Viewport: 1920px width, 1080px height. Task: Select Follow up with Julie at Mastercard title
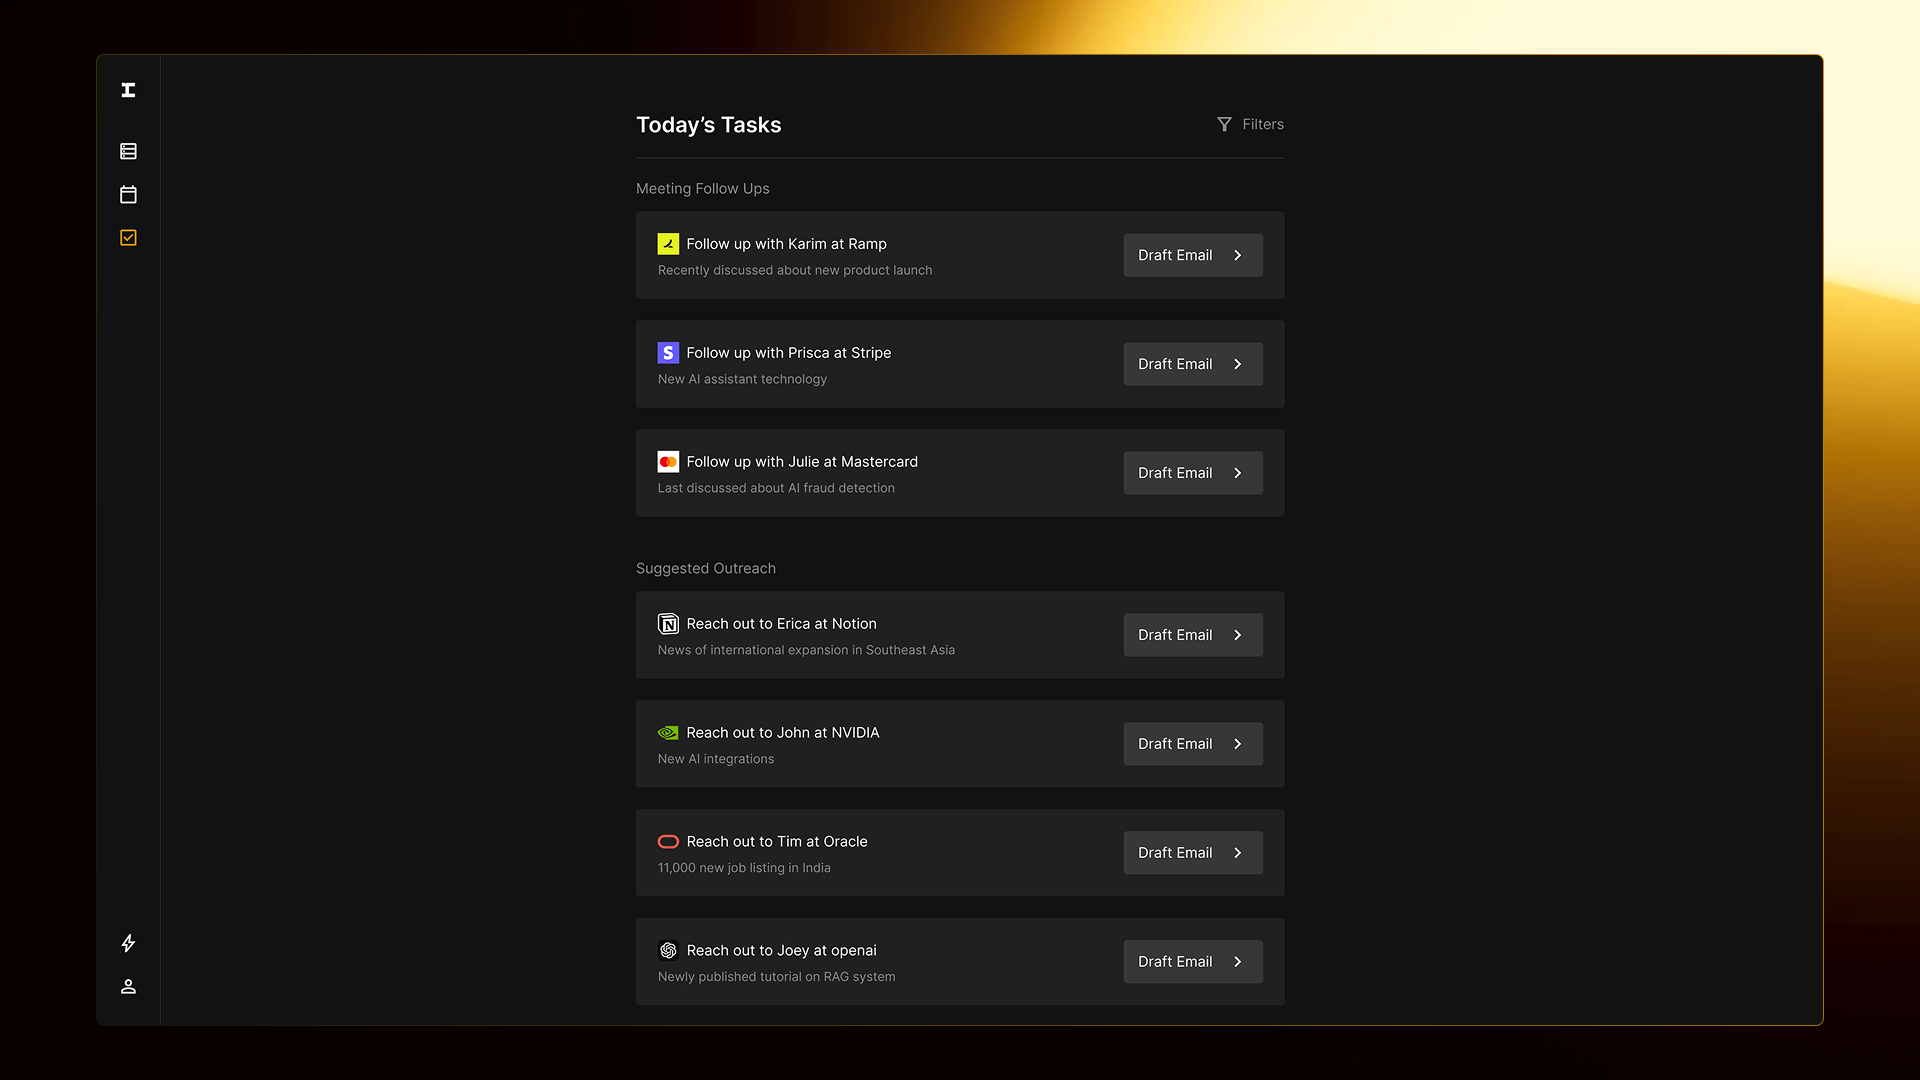click(x=801, y=462)
